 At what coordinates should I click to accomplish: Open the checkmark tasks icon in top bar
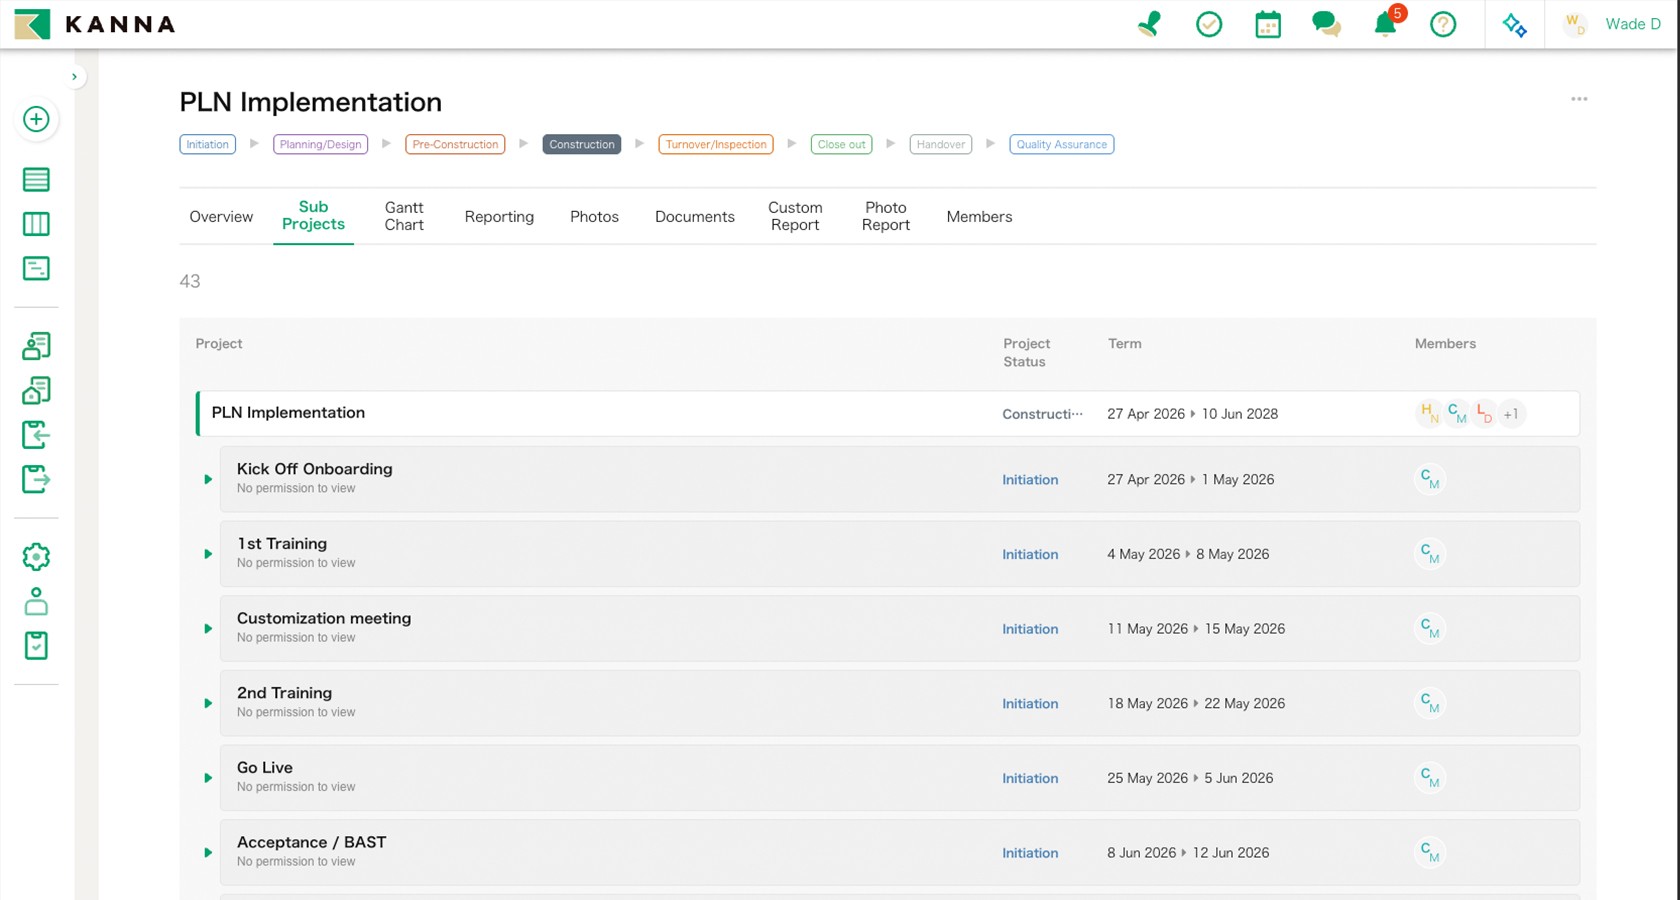tap(1209, 24)
